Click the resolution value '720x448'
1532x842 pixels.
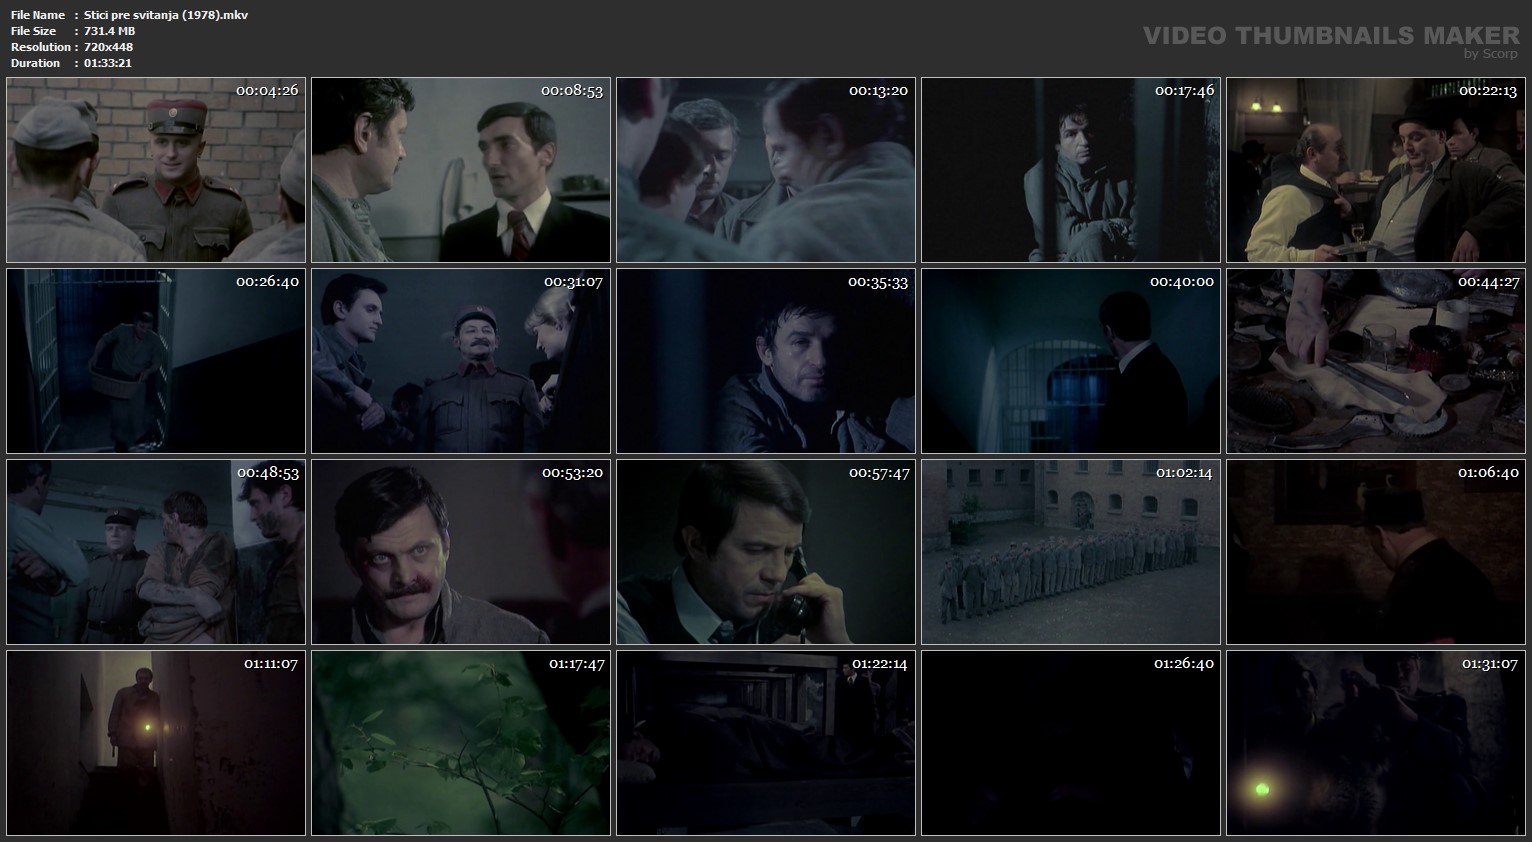109,47
